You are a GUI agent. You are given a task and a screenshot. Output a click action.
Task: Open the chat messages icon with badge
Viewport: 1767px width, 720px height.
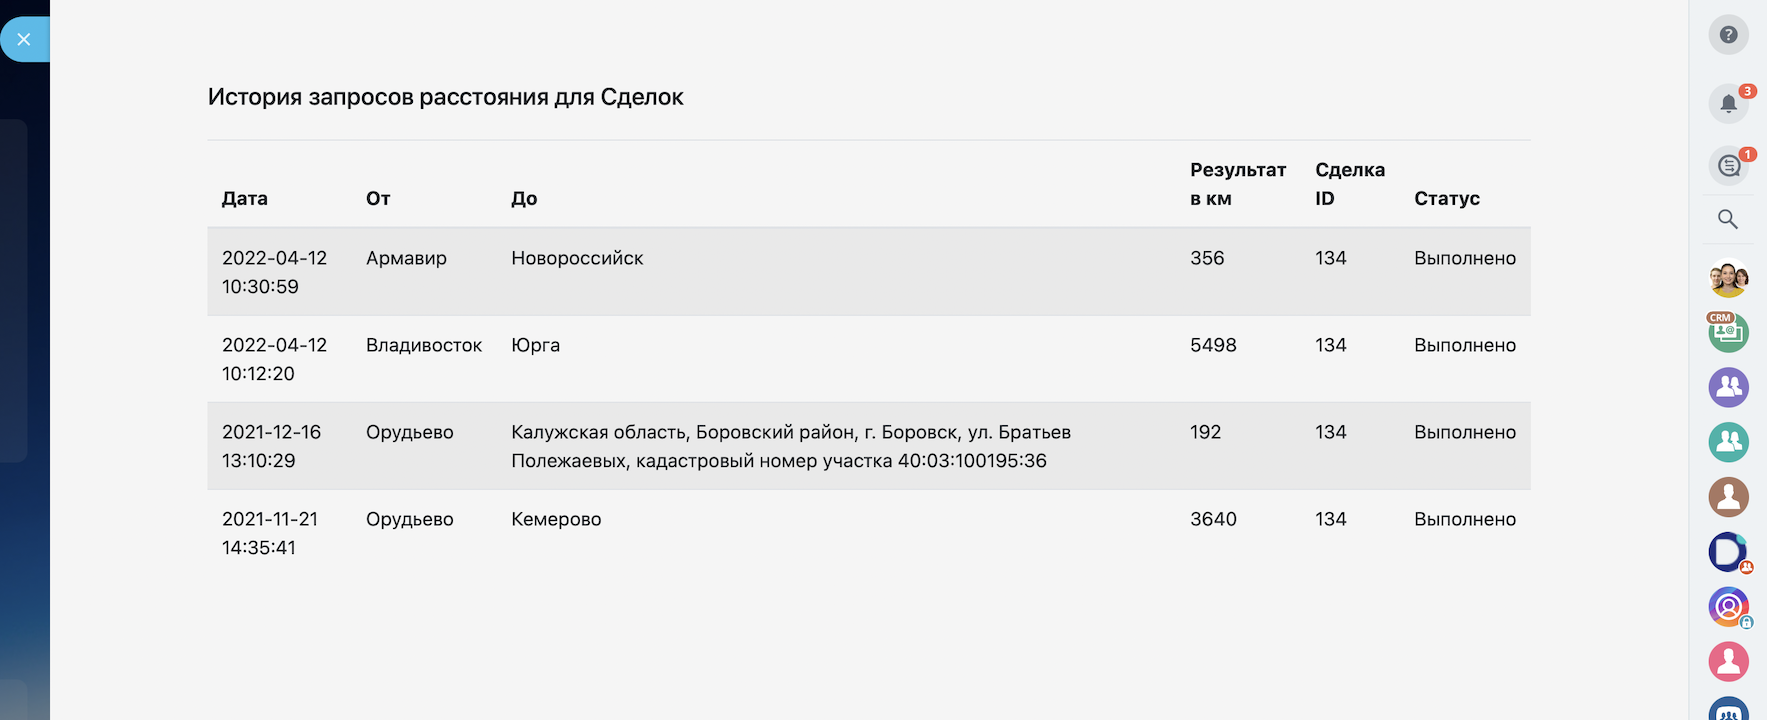[x=1728, y=166]
